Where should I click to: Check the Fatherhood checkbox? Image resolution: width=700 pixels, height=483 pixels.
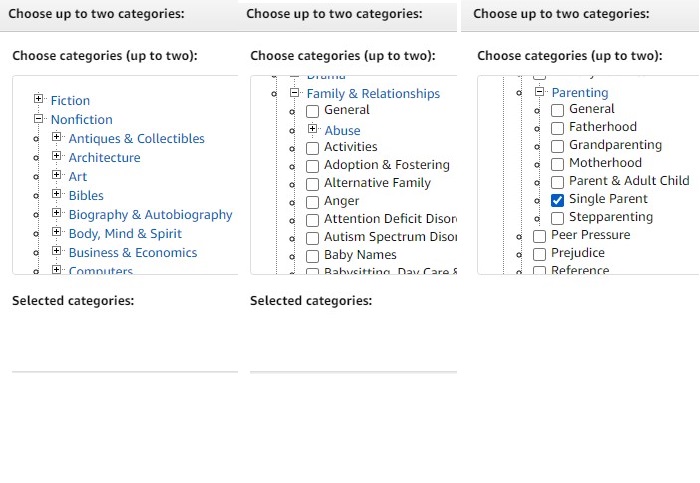pyautogui.click(x=557, y=128)
